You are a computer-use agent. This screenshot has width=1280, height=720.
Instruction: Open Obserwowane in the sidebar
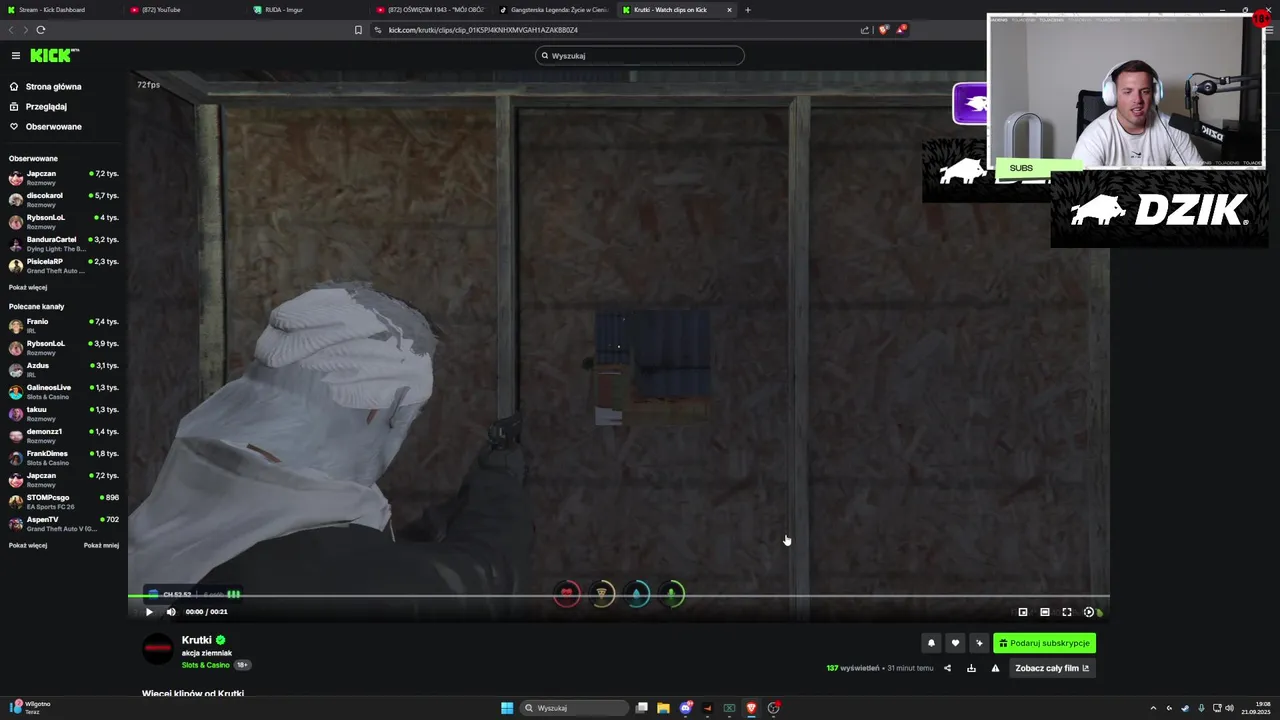pyautogui.click(x=54, y=127)
